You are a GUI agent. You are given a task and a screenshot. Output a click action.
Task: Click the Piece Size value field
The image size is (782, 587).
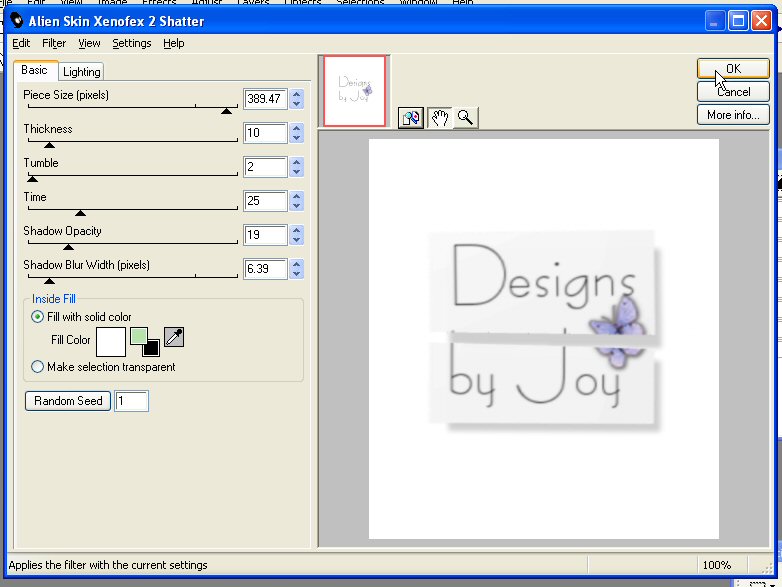[x=265, y=99]
